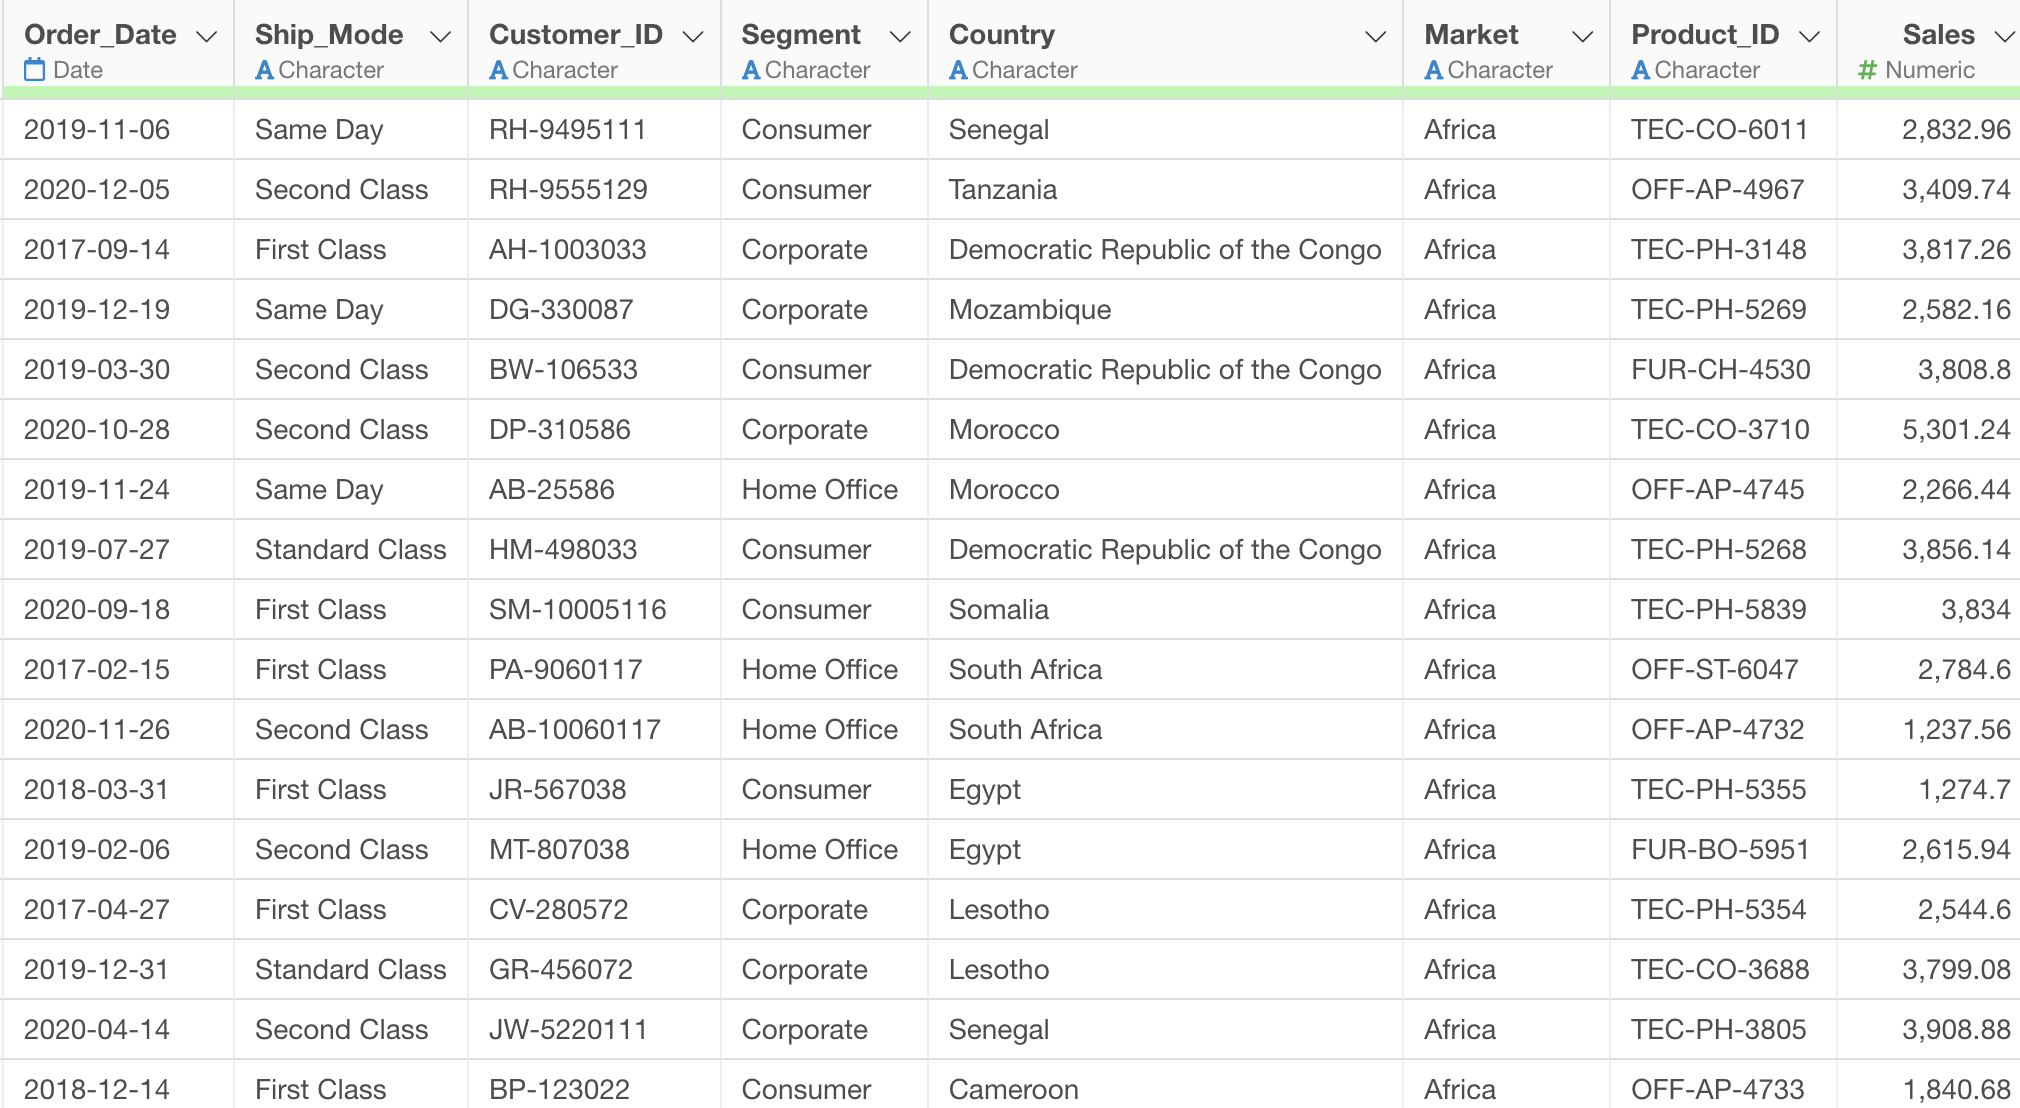Click the Character type icon under Segment
The image size is (2020, 1108).
(x=751, y=70)
